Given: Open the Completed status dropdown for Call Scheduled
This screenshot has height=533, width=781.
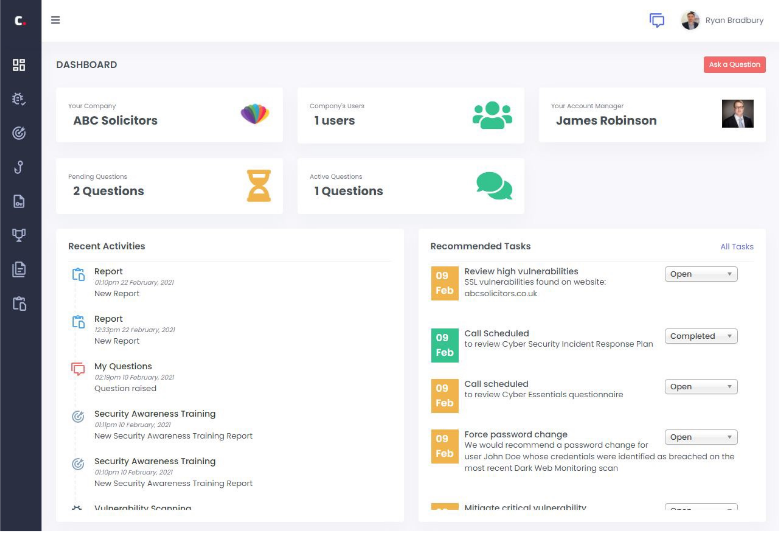Looking at the screenshot, I should point(701,336).
